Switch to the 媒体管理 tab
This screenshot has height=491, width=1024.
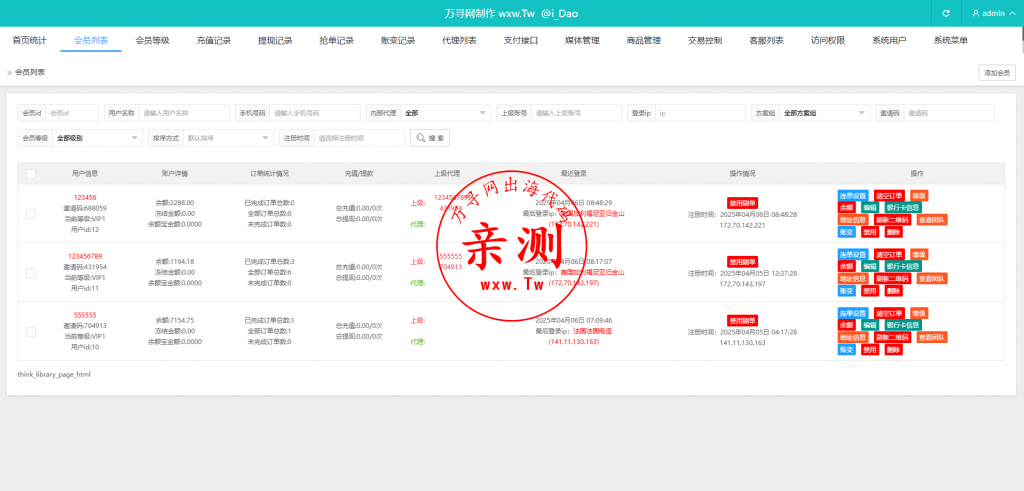(582, 40)
